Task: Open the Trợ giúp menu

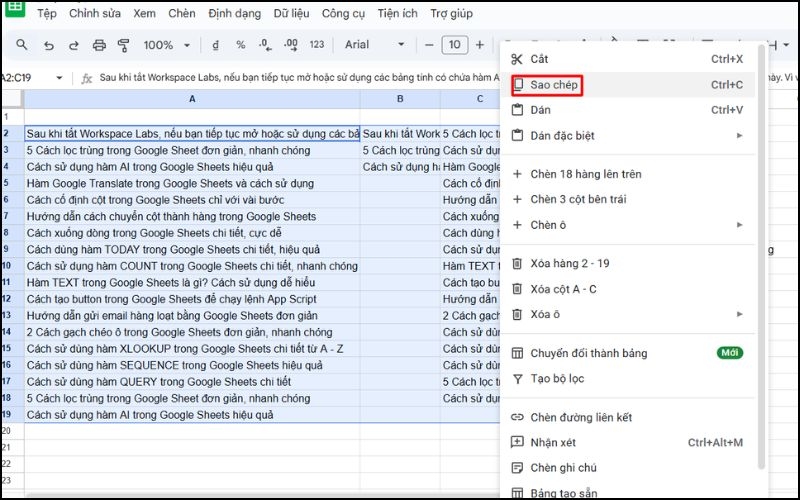Action: 452,14
